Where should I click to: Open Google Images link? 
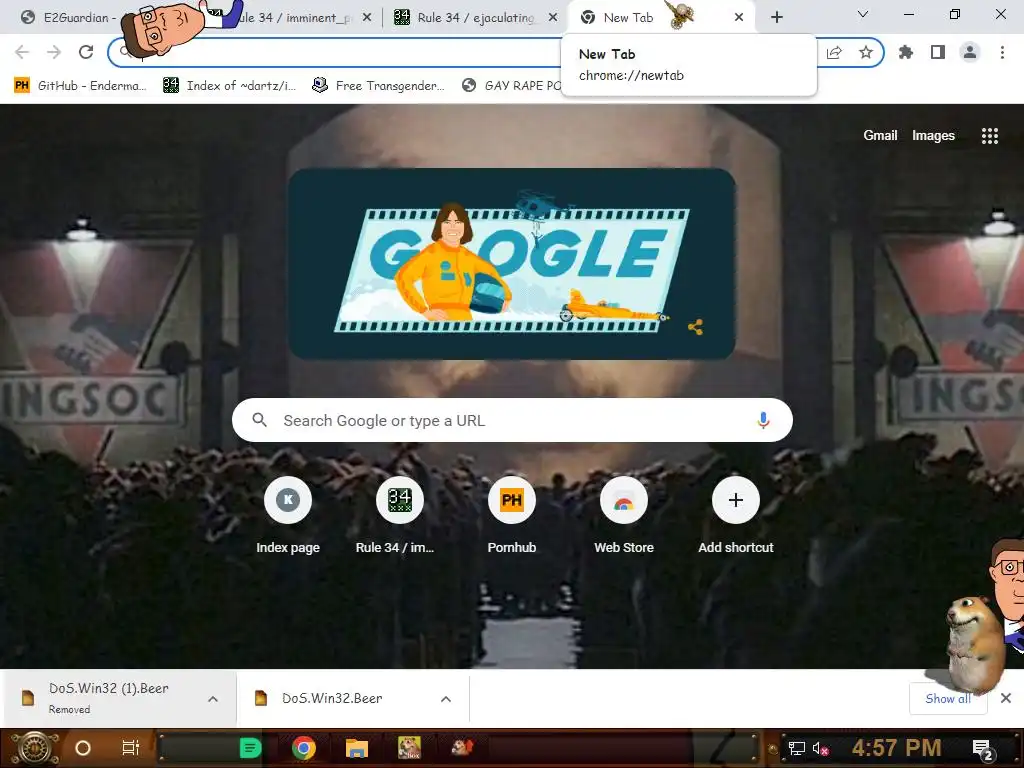pyautogui.click(x=933, y=135)
